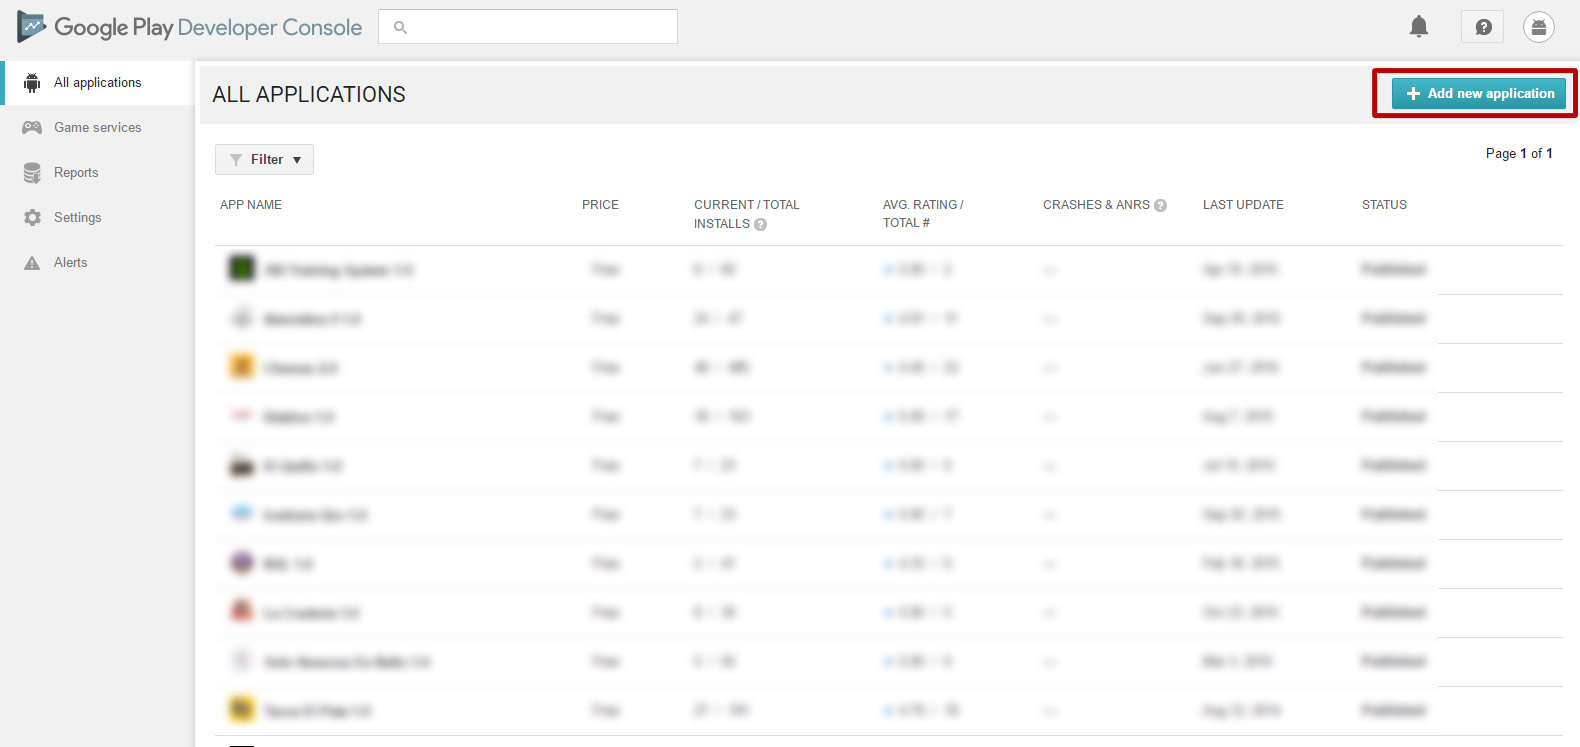Click help icon next to Installs column
This screenshot has height=747, width=1580.
(760, 225)
